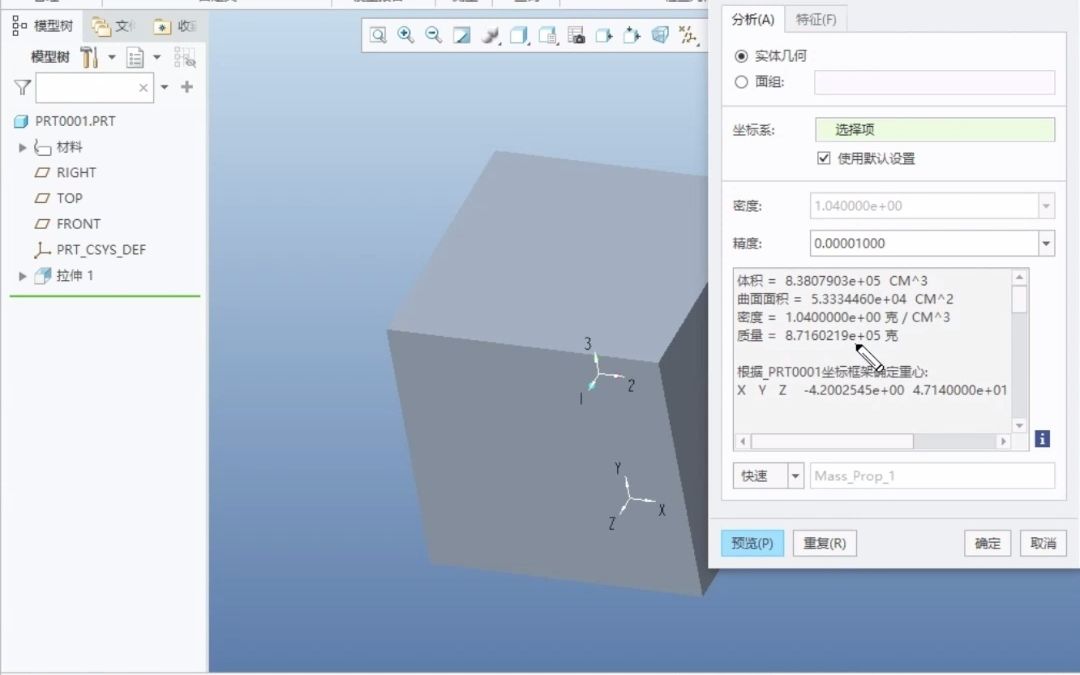Image resolution: width=1080 pixels, height=675 pixels.
Task: Select the 面组 radio button
Action: click(x=741, y=82)
